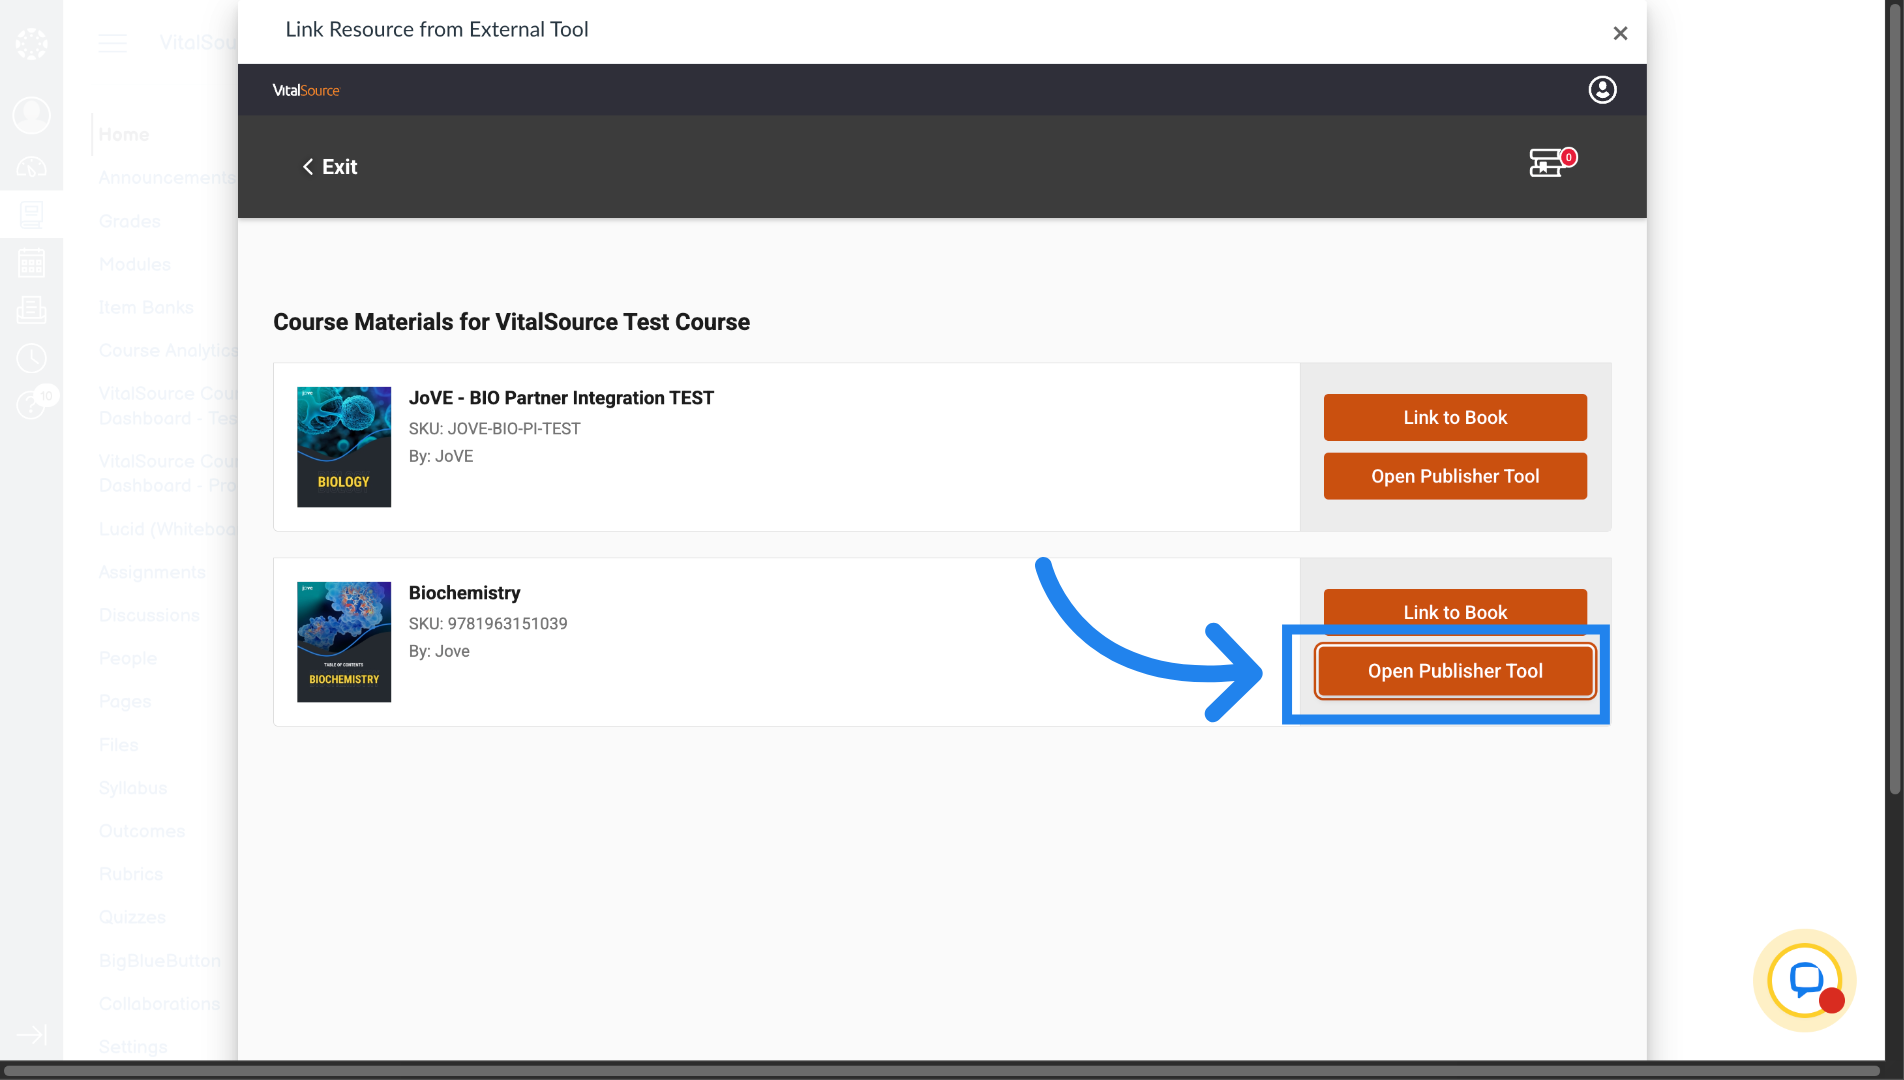Open People in course navigation
The image size is (1904, 1080).
coord(128,658)
